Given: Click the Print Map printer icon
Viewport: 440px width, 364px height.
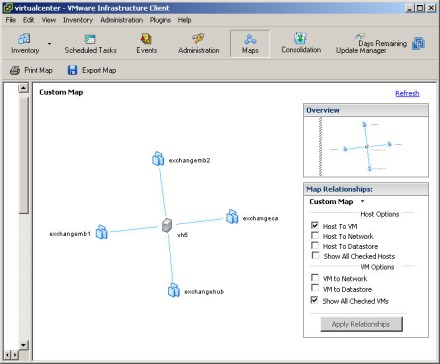Looking at the screenshot, I should point(15,70).
